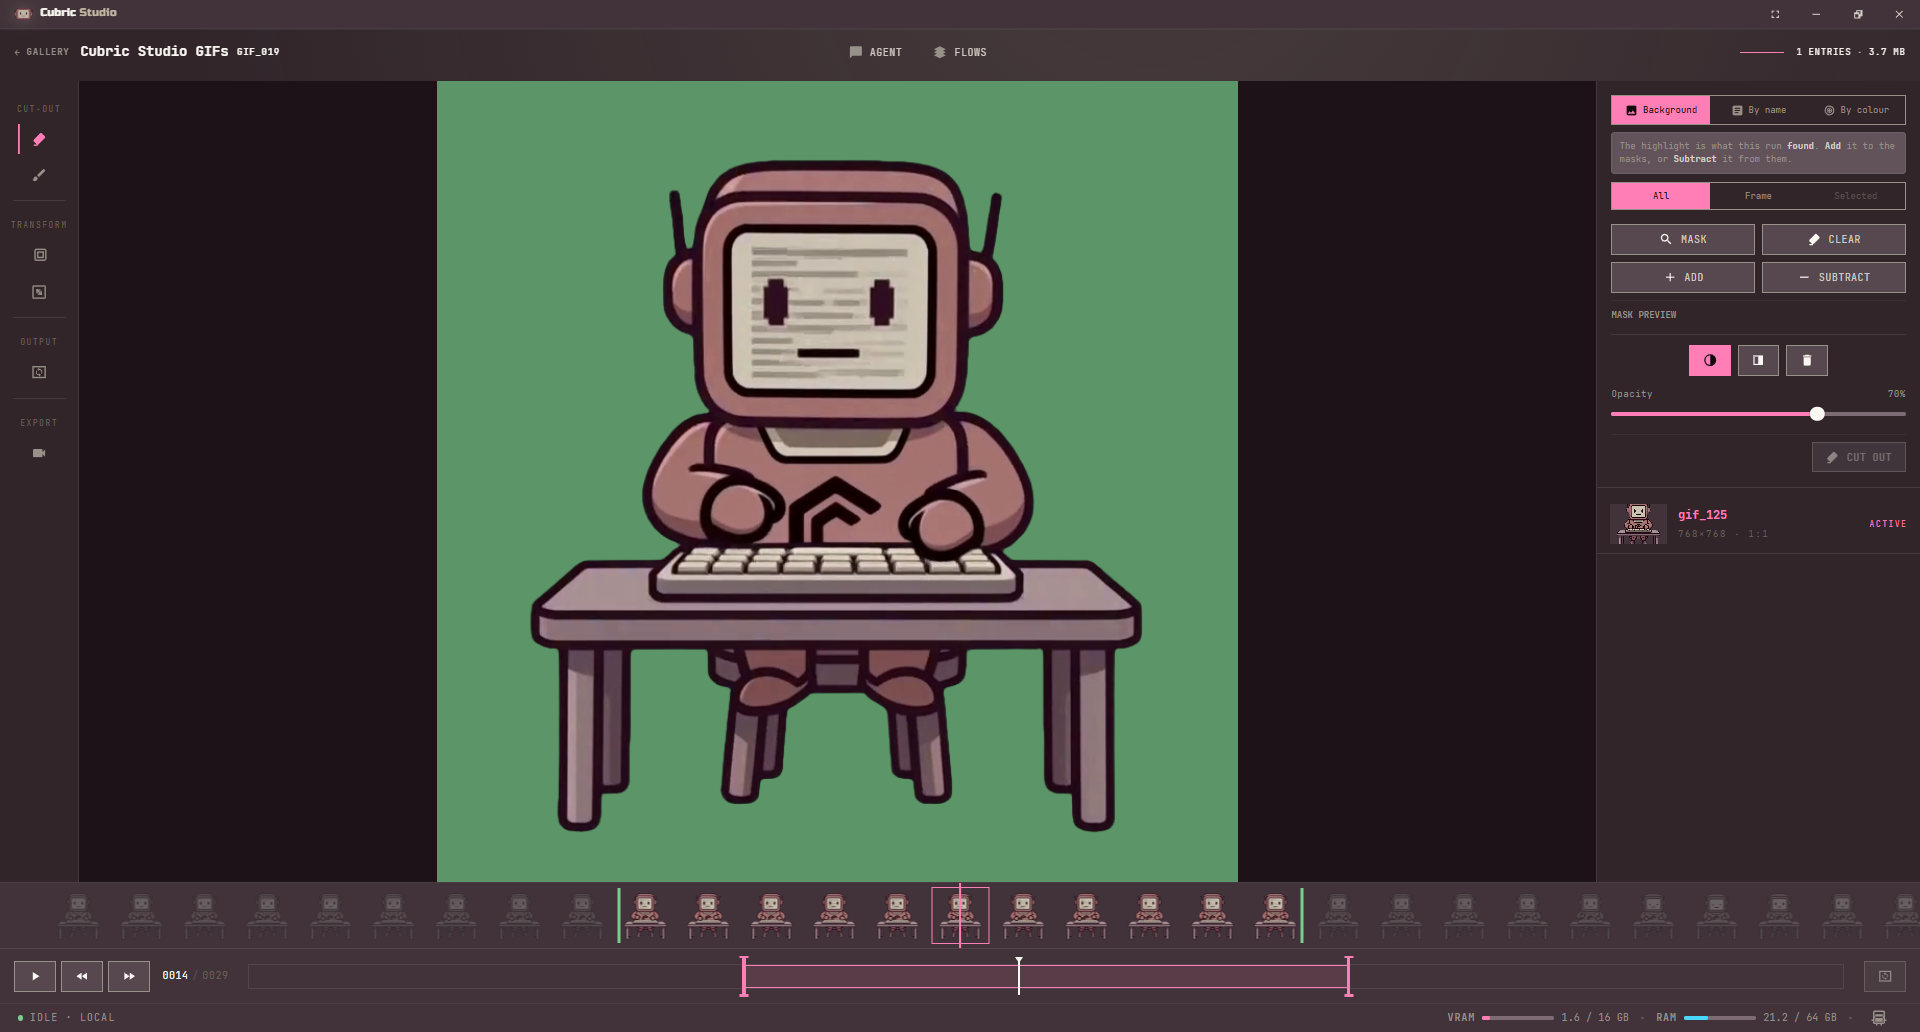Open the first Transform tool icon
The height and width of the screenshot is (1032, 1920).
(40, 255)
